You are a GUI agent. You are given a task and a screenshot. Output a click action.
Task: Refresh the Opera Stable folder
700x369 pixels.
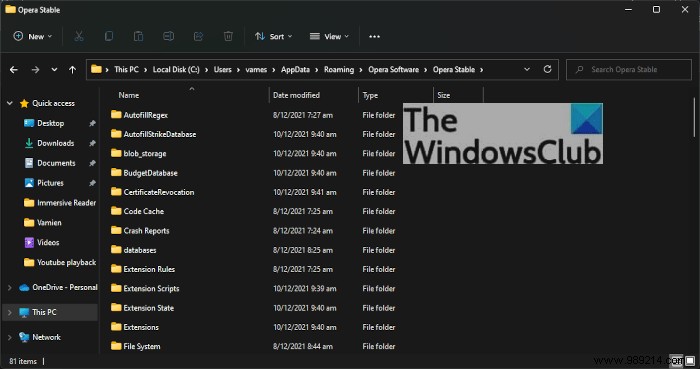547,69
